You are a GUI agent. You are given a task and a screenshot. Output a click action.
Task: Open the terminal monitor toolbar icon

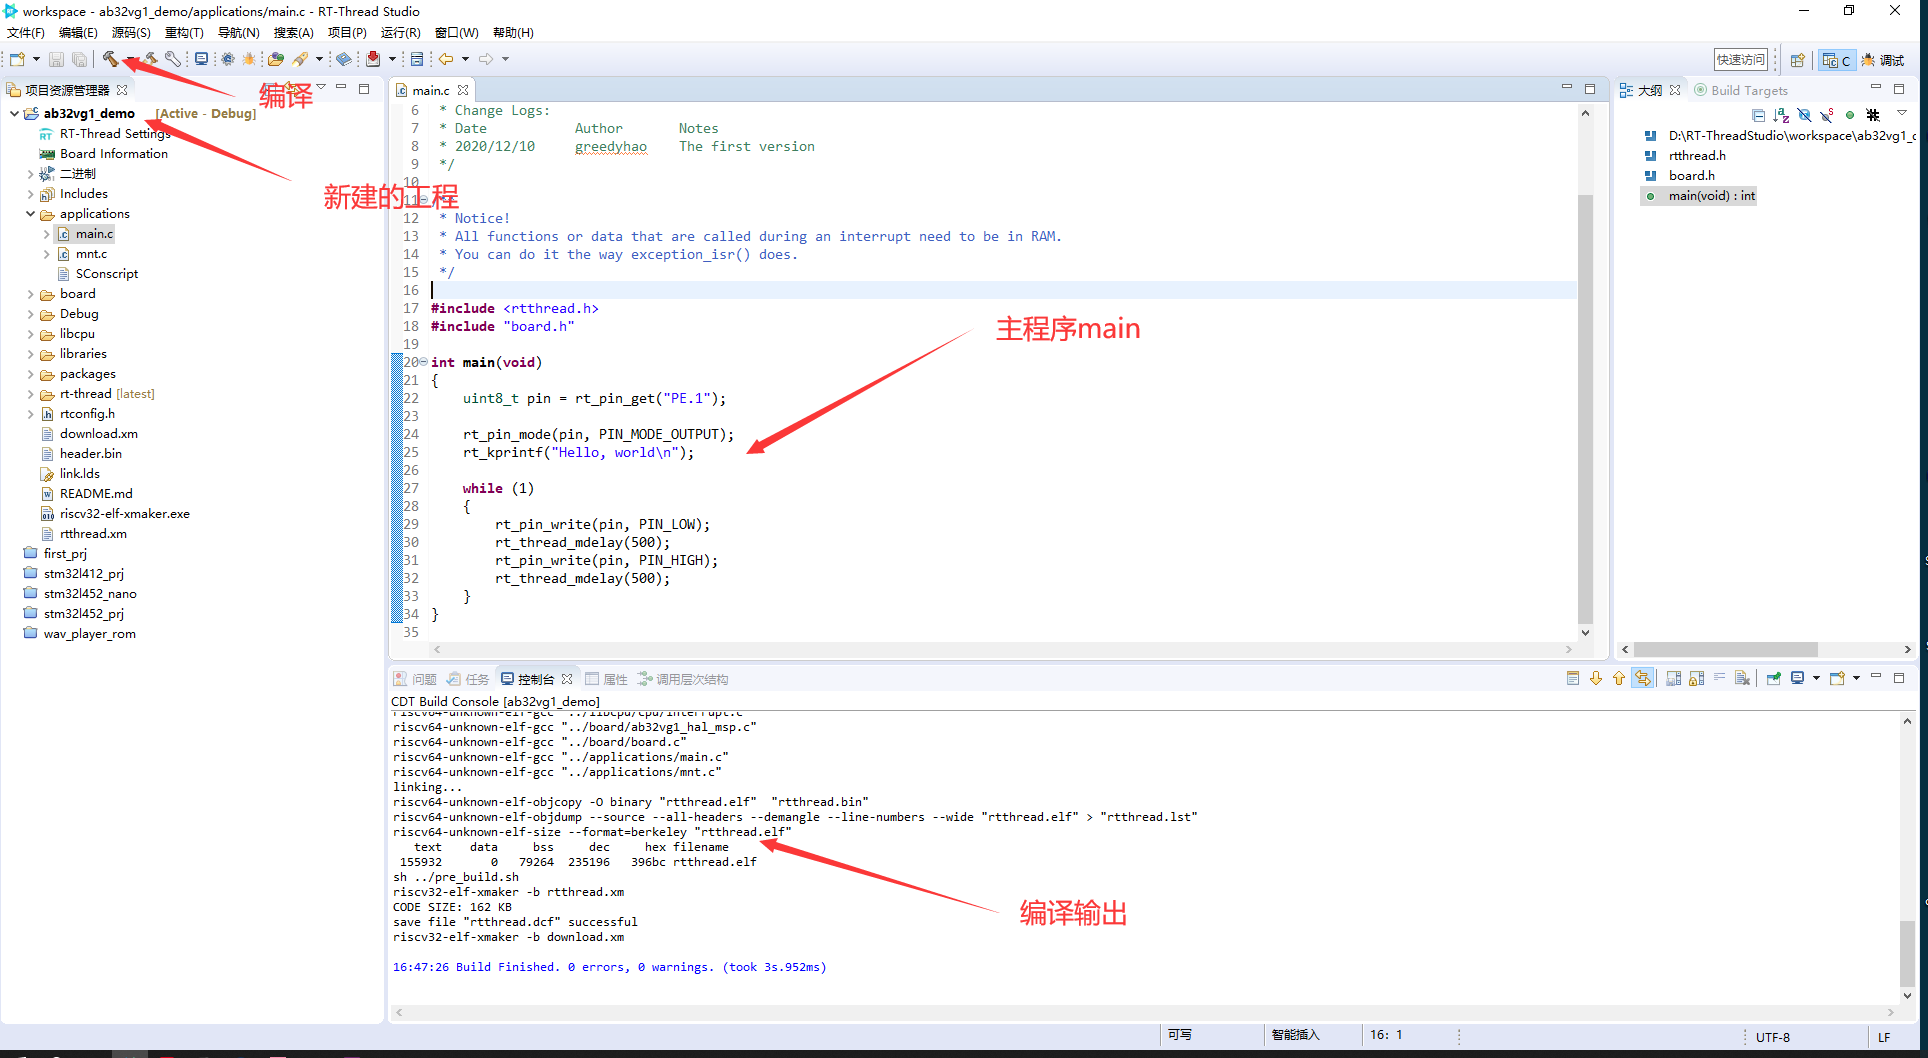pyautogui.click(x=201, y=59)
